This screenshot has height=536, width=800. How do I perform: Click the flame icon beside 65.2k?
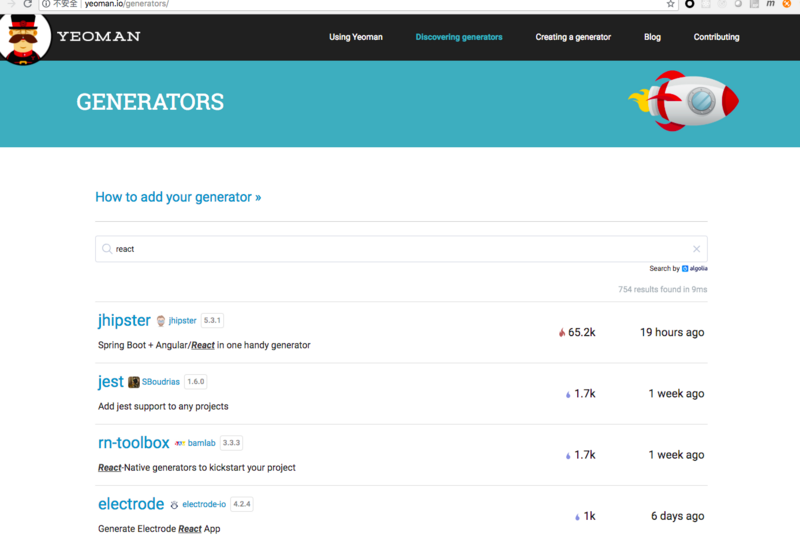[x=562, y=333]
